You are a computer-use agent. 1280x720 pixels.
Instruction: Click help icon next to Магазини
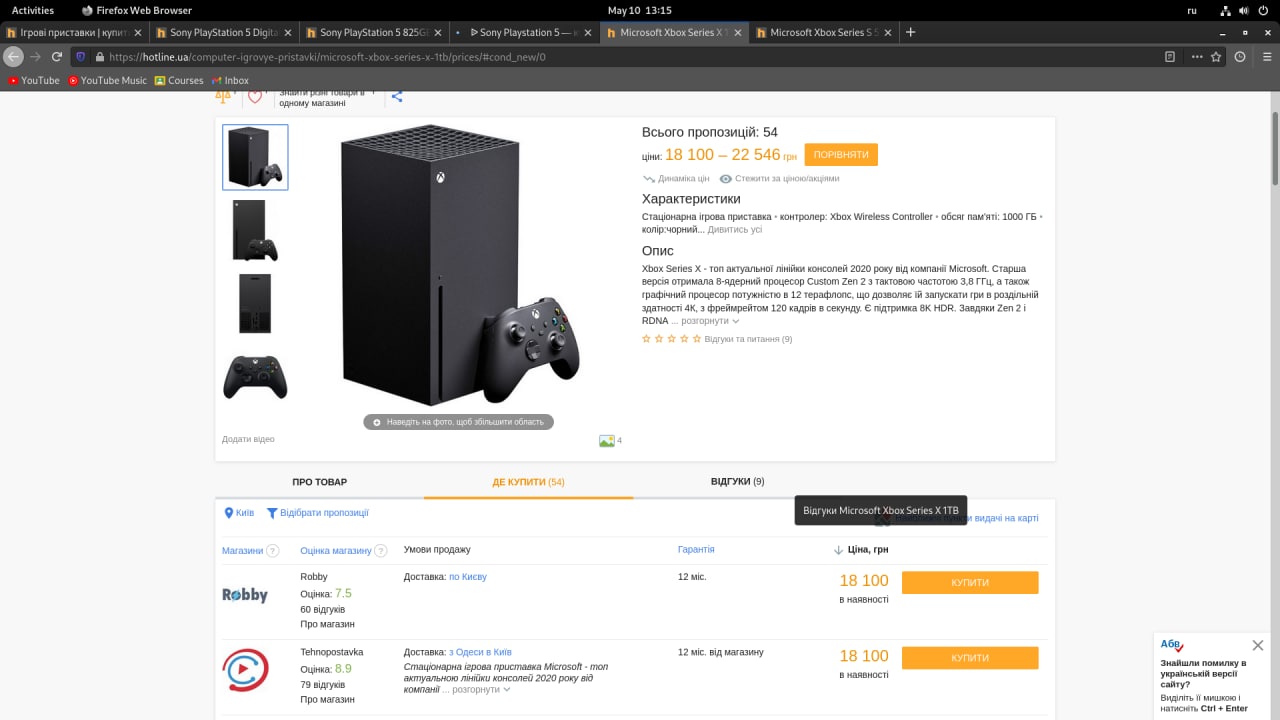[273, 551]
